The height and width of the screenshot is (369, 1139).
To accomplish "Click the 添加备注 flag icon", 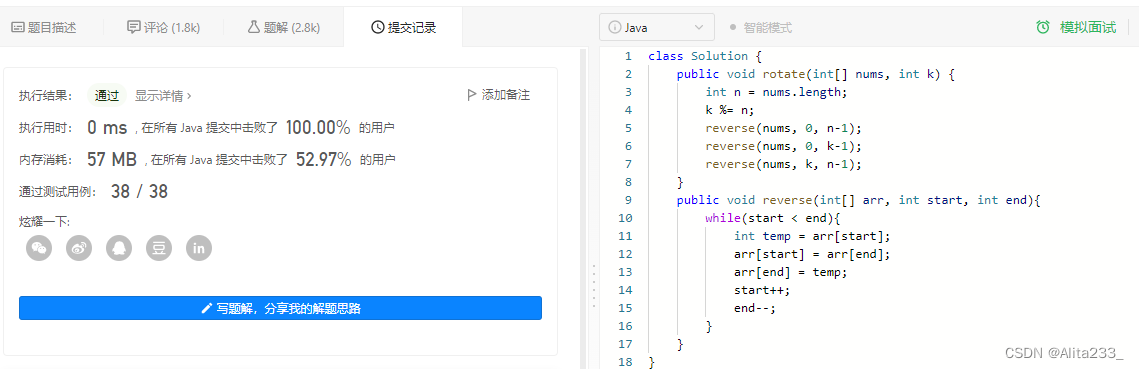I will click(471, 94).
